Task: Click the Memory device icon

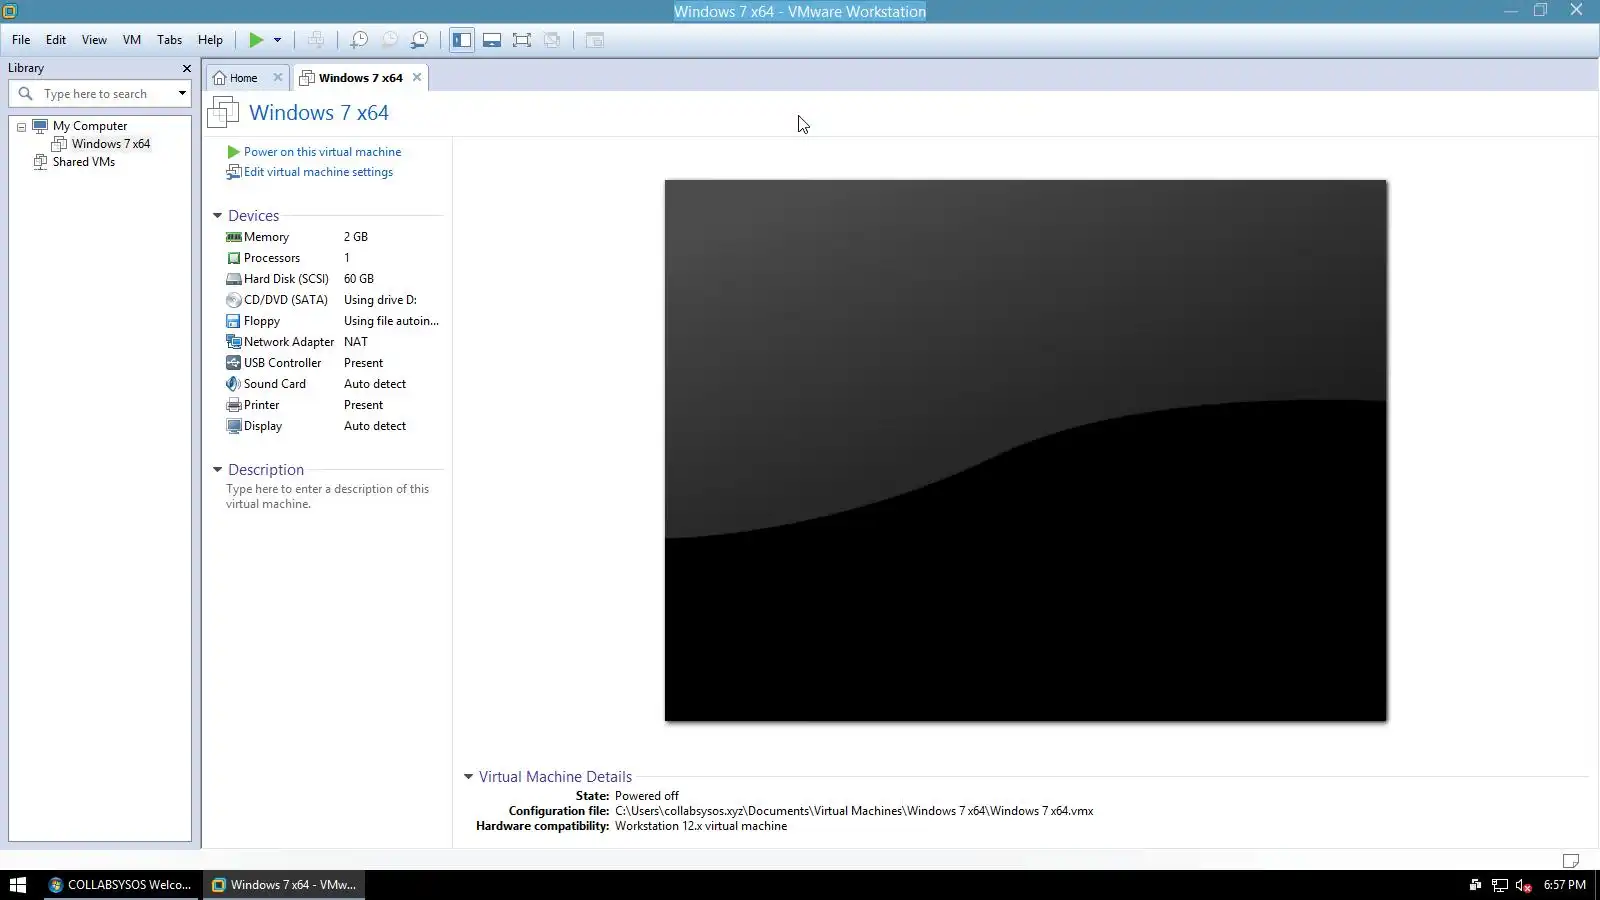Action: pos(234,237)
